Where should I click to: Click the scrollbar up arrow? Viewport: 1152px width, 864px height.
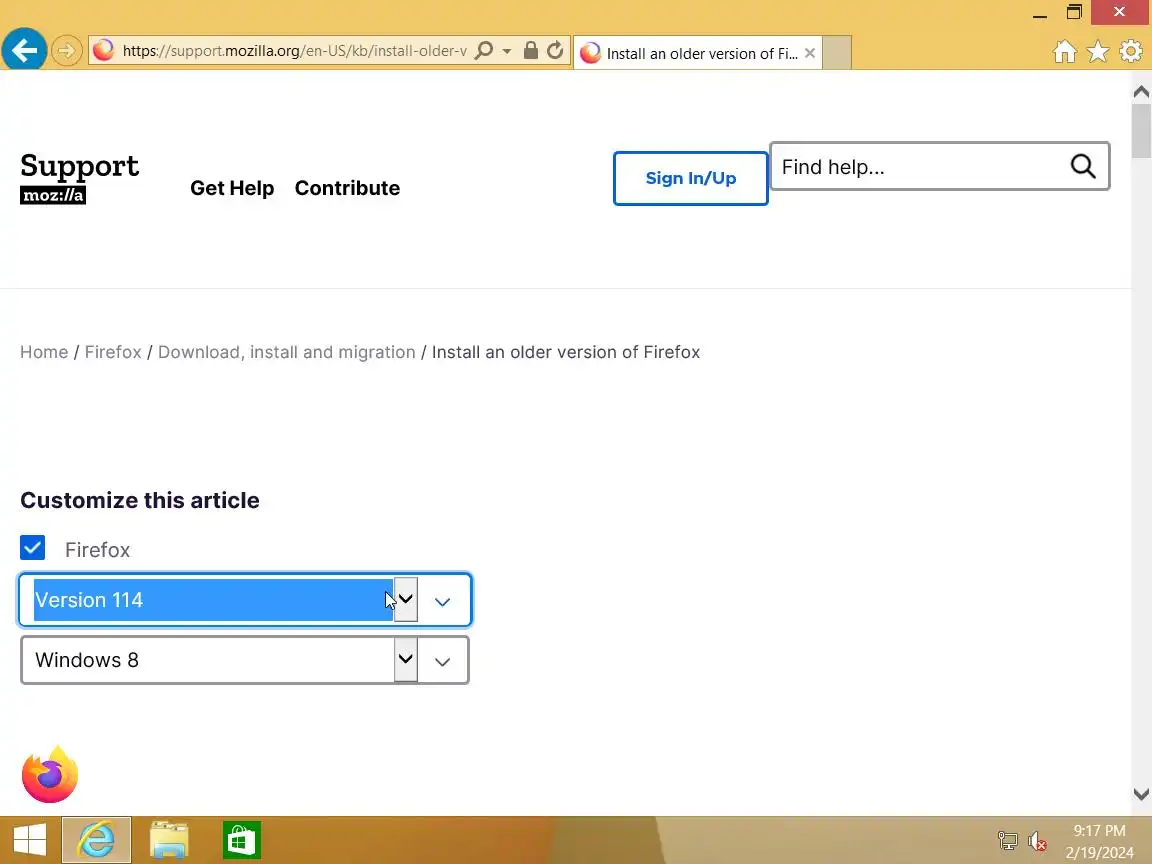pyautogui.click(x=1141, y=92)
